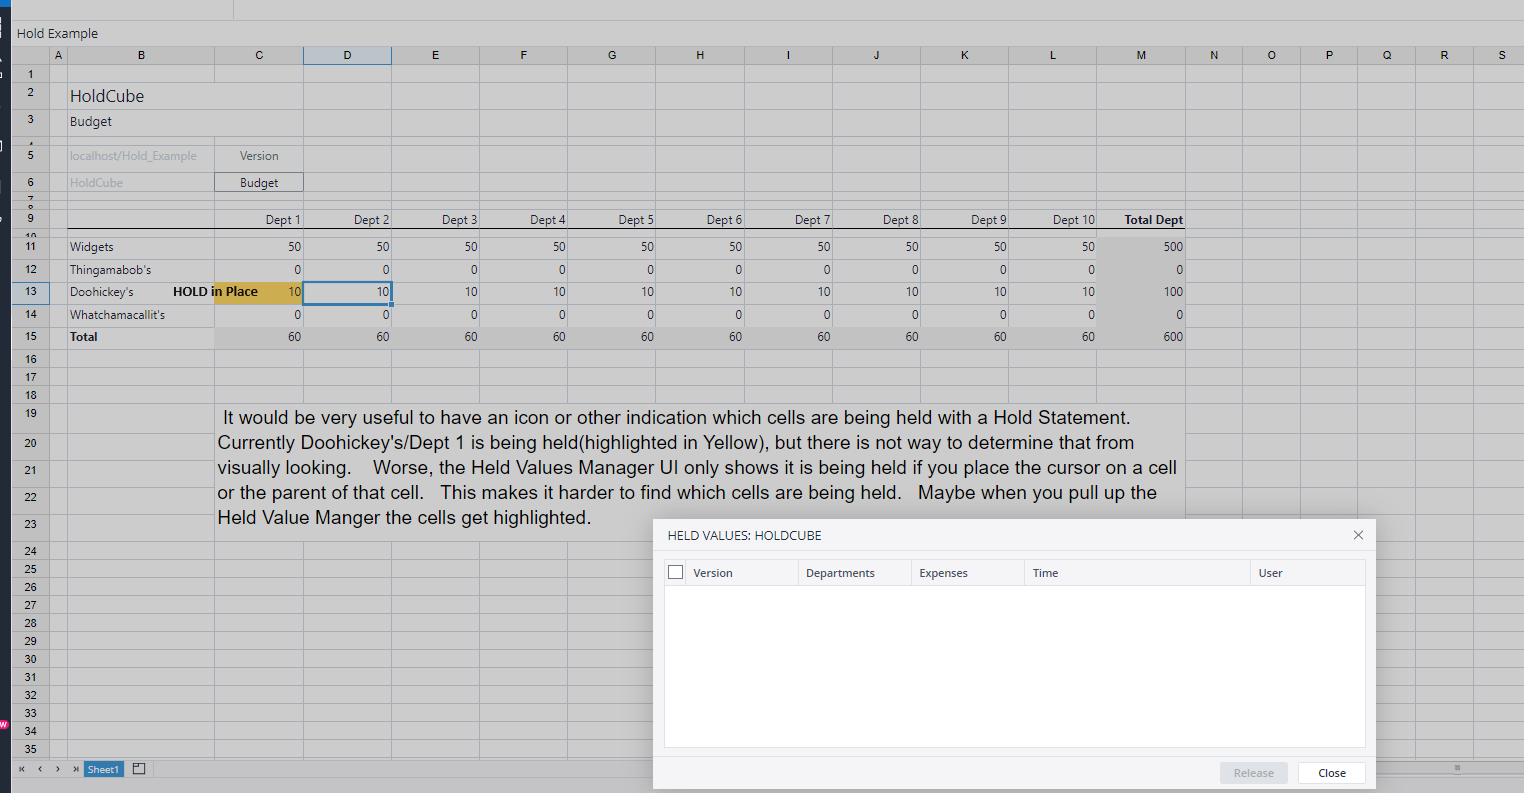The image size is (1524, 793).
Task: Click the Departments column header
Action: [x=840, y=573]
